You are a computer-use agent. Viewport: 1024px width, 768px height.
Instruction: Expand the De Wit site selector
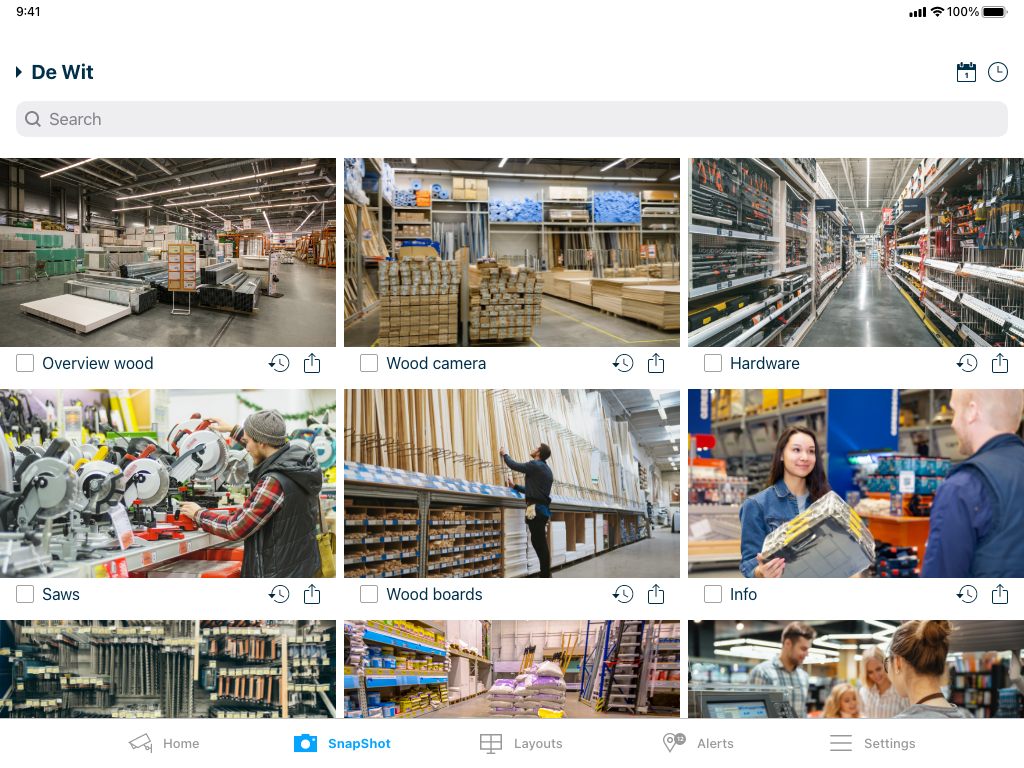[x=55, y=72]
